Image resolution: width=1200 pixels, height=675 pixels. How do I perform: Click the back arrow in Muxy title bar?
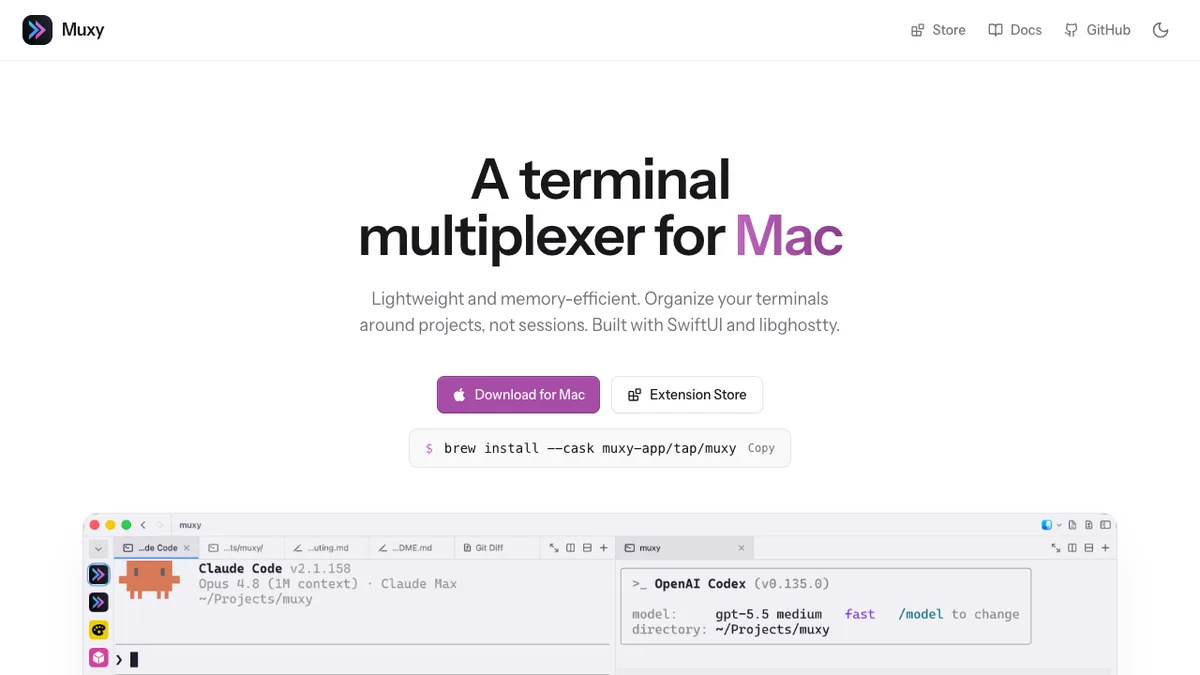click(143, 524)
